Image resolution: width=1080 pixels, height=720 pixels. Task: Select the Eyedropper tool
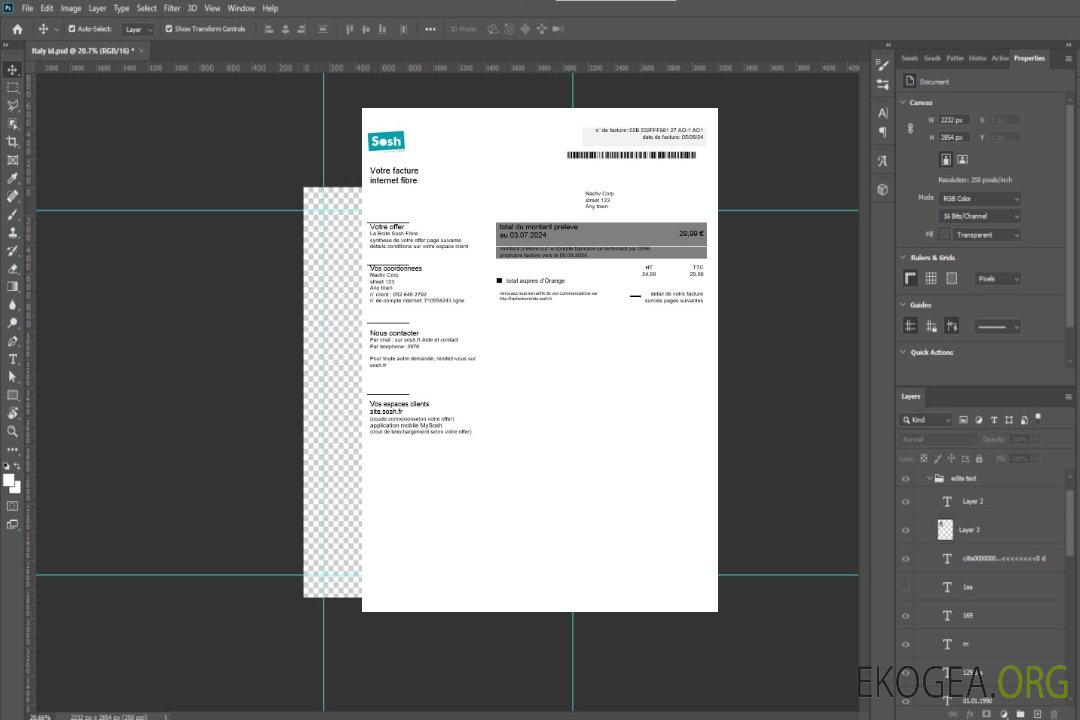12,178
